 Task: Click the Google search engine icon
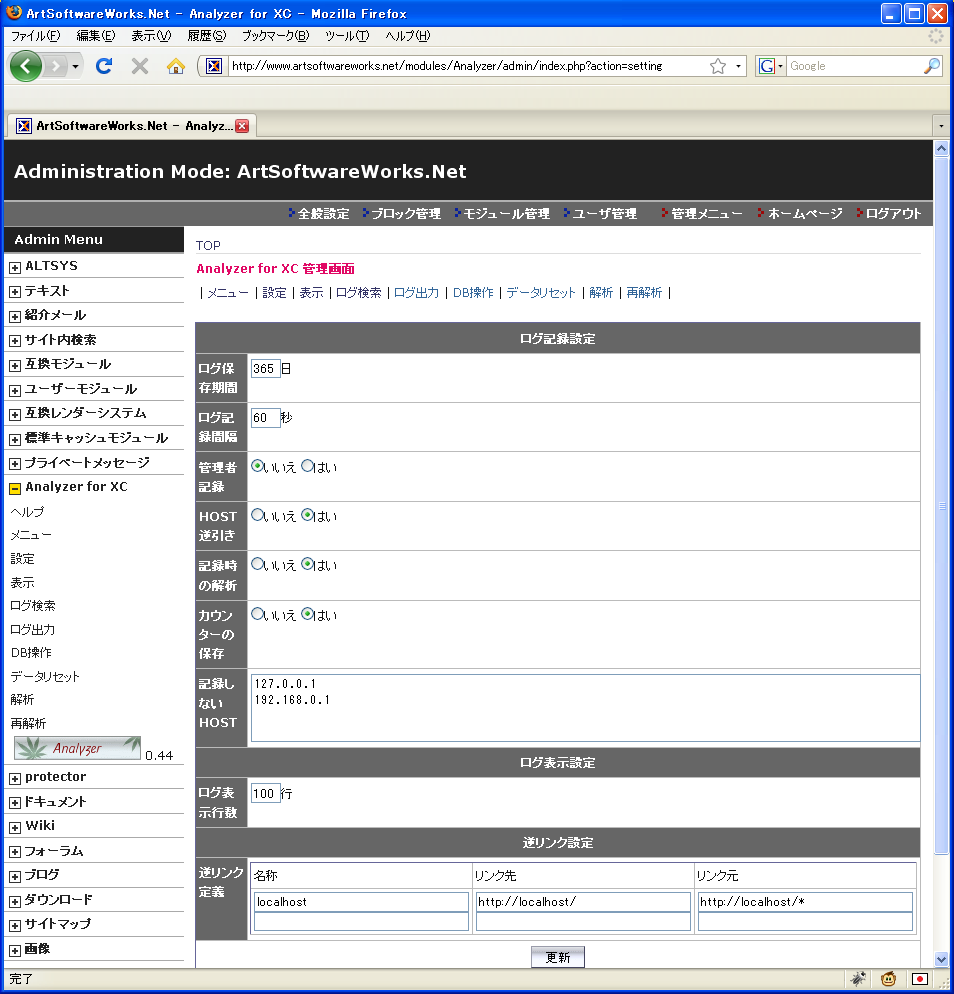click(767, 66)
